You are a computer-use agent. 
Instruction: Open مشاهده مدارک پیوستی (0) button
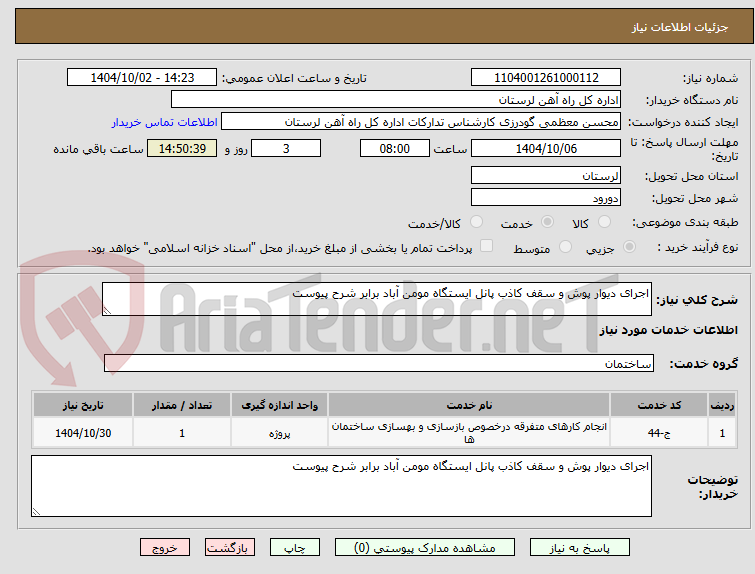pos(425,548)
